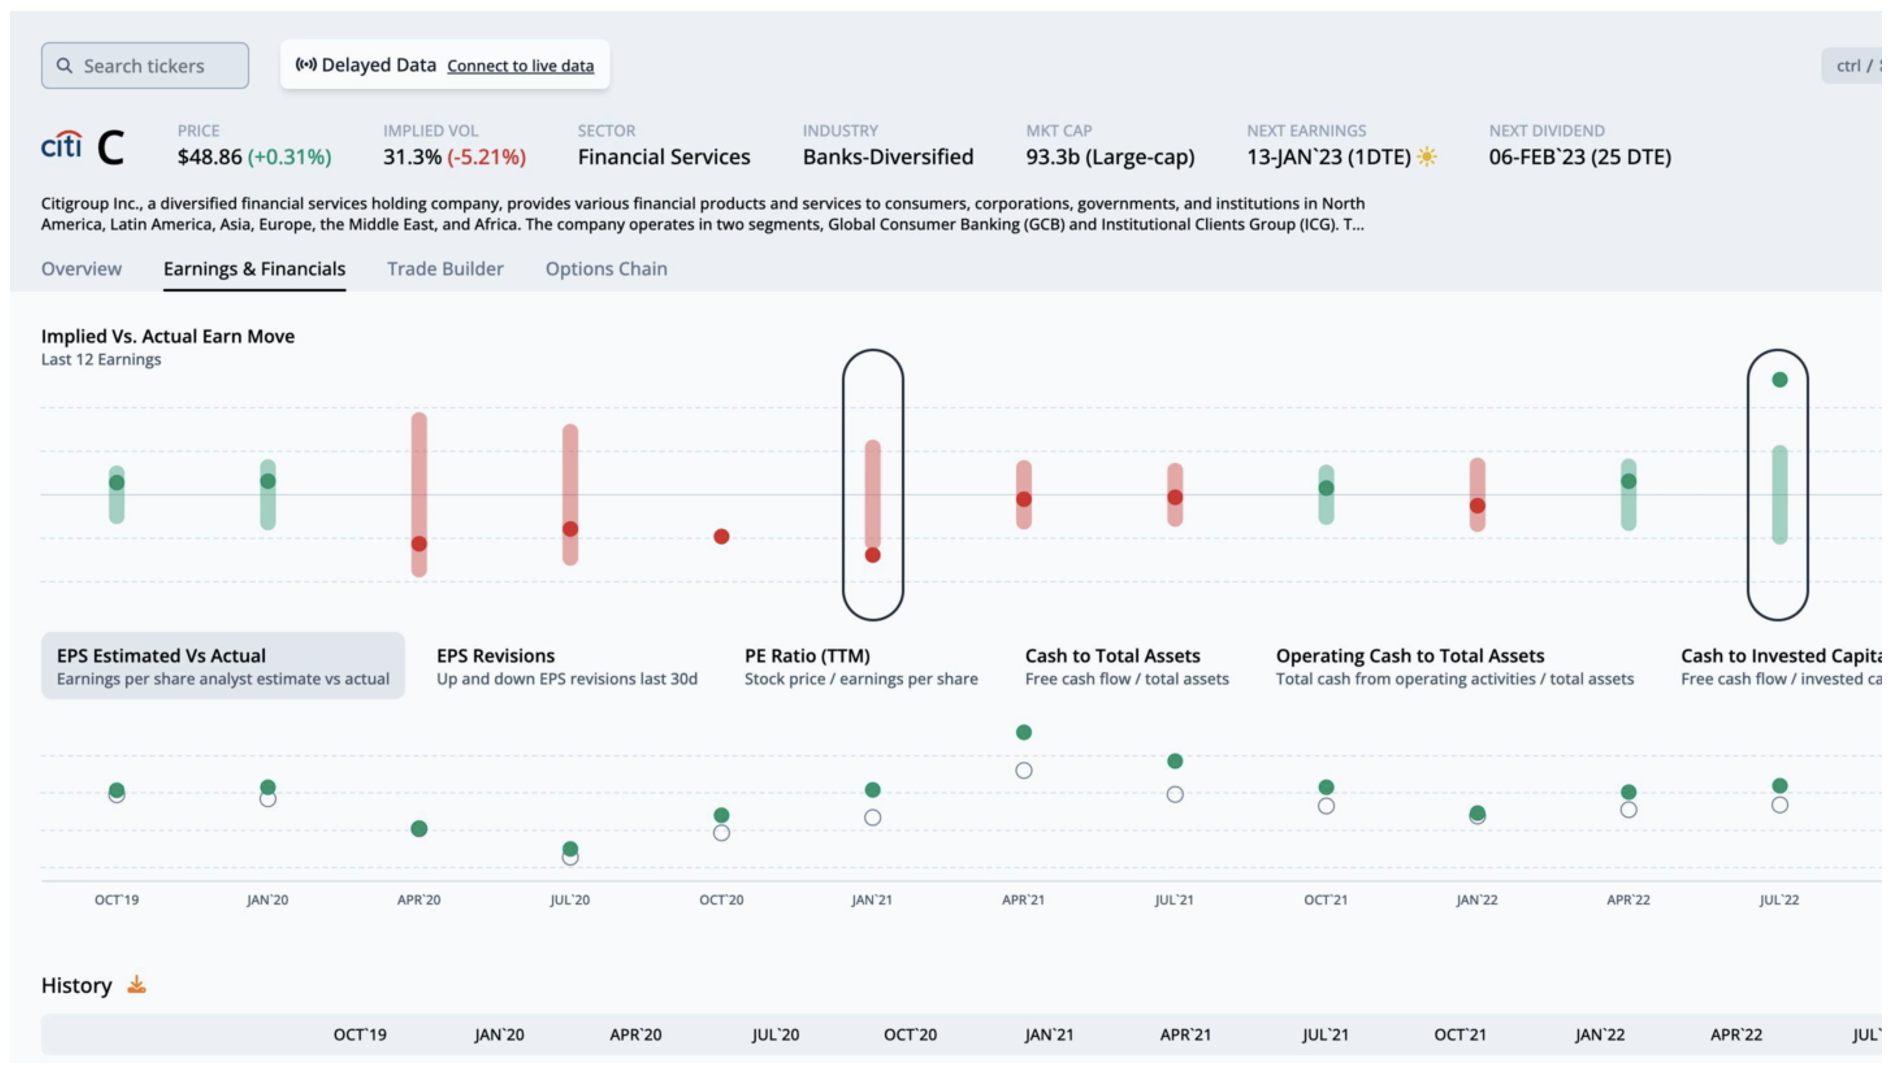Open the Trade Builder tab
Image resolution: width=1896 pixels, height=1068 pixels.
(x=445, y=269)
